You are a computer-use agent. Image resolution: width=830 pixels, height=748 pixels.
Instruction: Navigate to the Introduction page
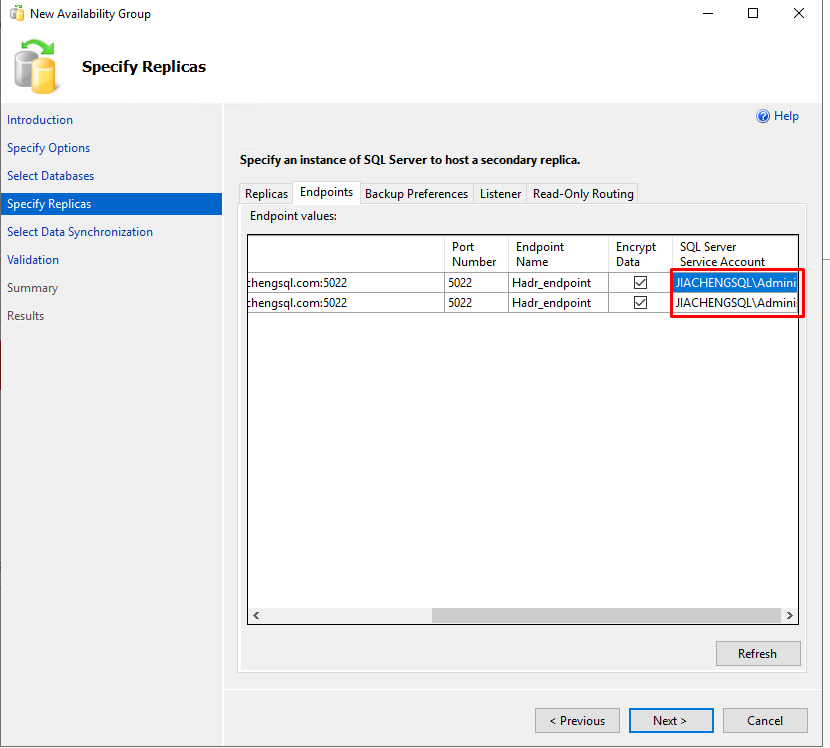click(x=40, y=120)
